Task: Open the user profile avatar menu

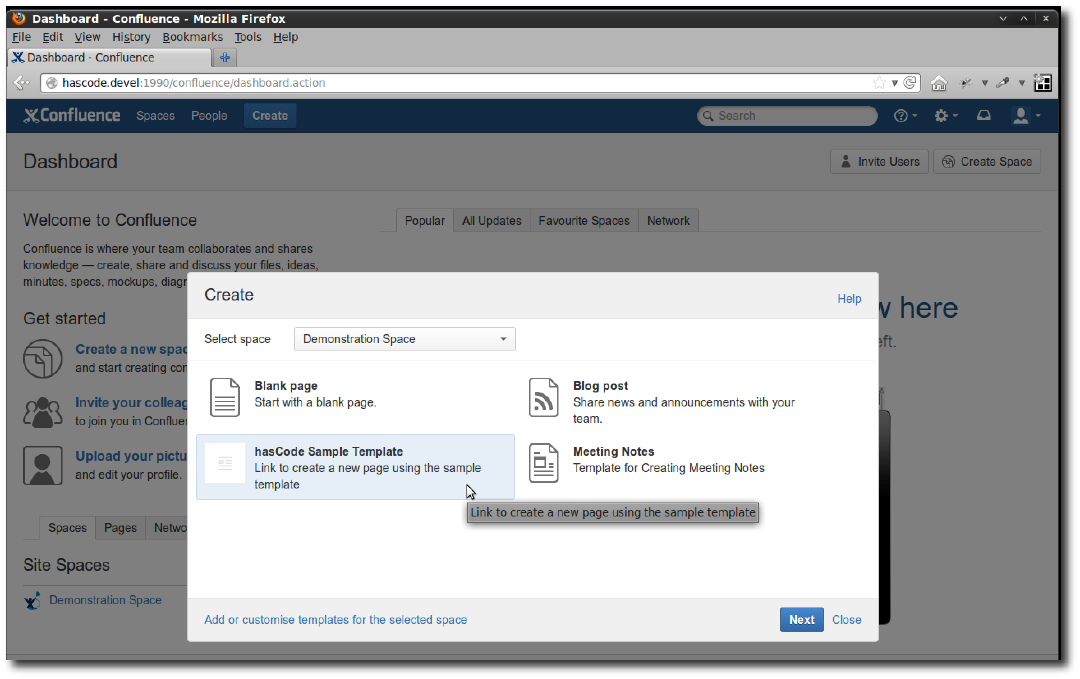Action: click(1025, 116)
